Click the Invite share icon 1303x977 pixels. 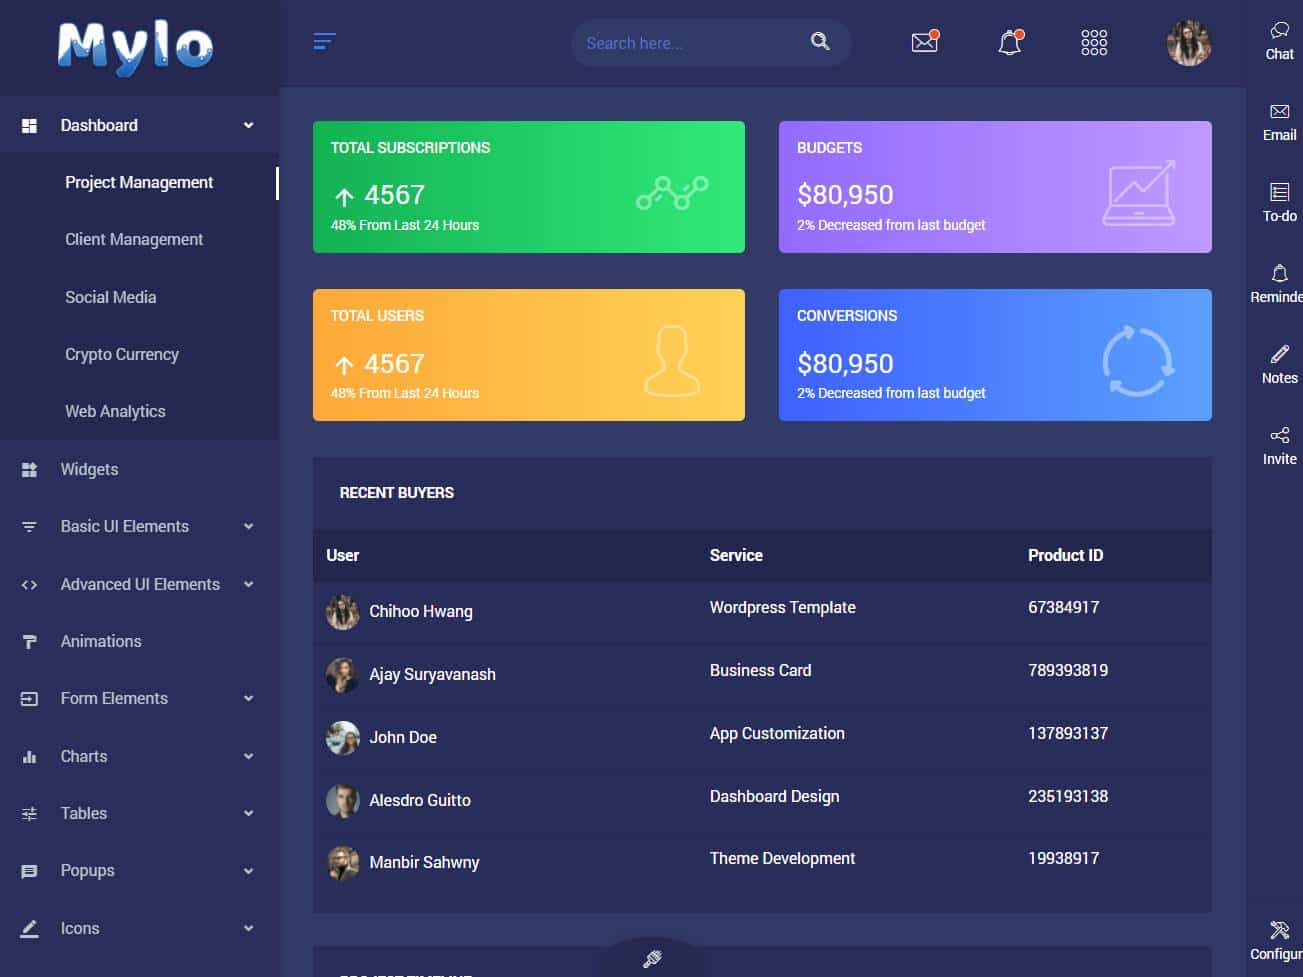[1280, 441]
